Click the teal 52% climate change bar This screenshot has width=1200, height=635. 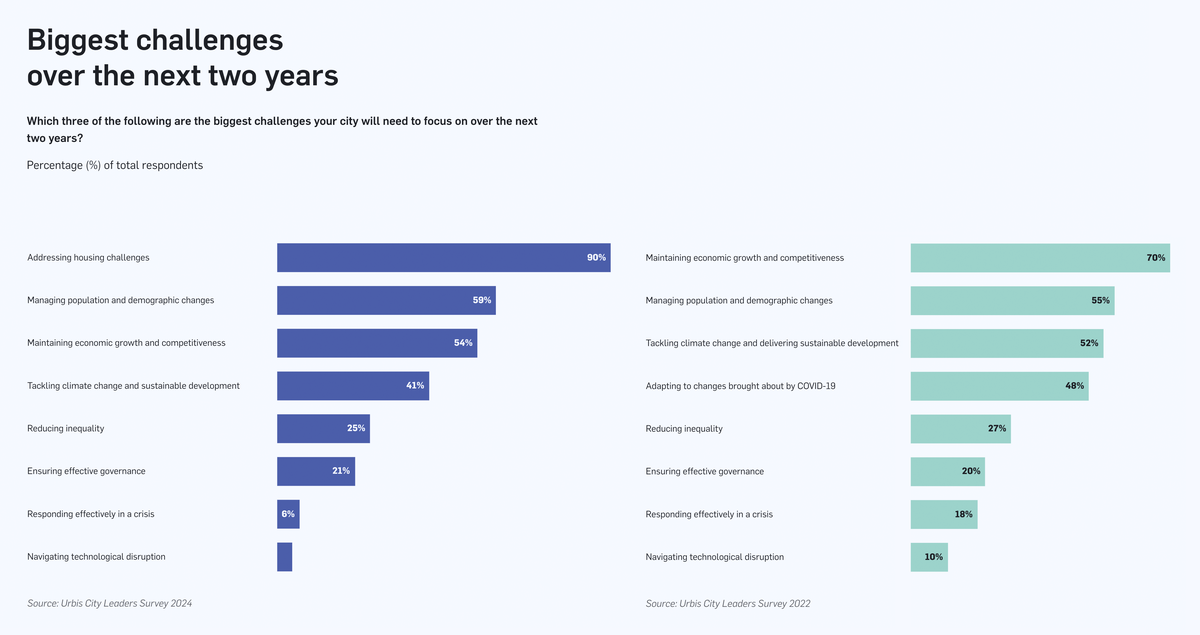pos(1007,343)
